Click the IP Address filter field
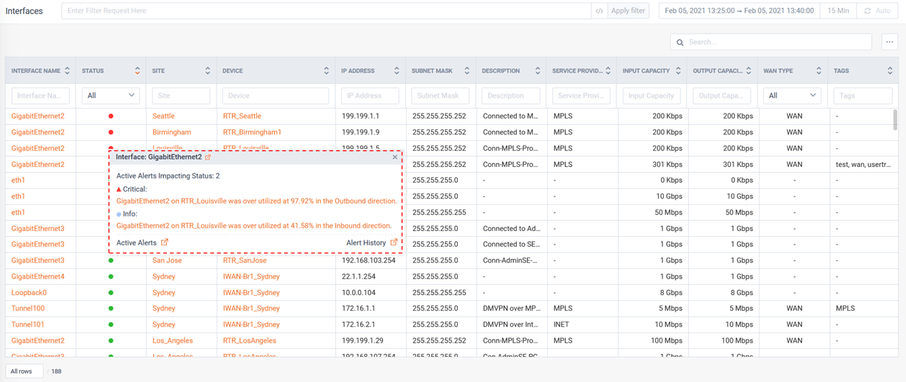906x382 pixels. [370, 95]
